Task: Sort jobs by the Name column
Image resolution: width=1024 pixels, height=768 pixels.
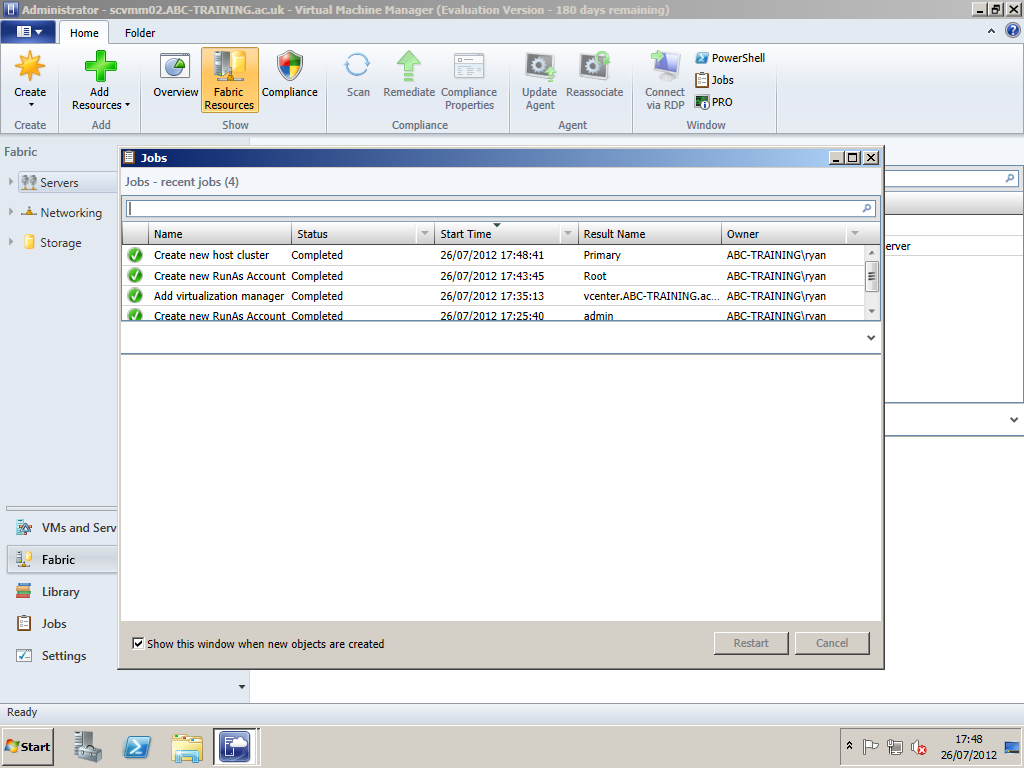Action: coord(219,234)
